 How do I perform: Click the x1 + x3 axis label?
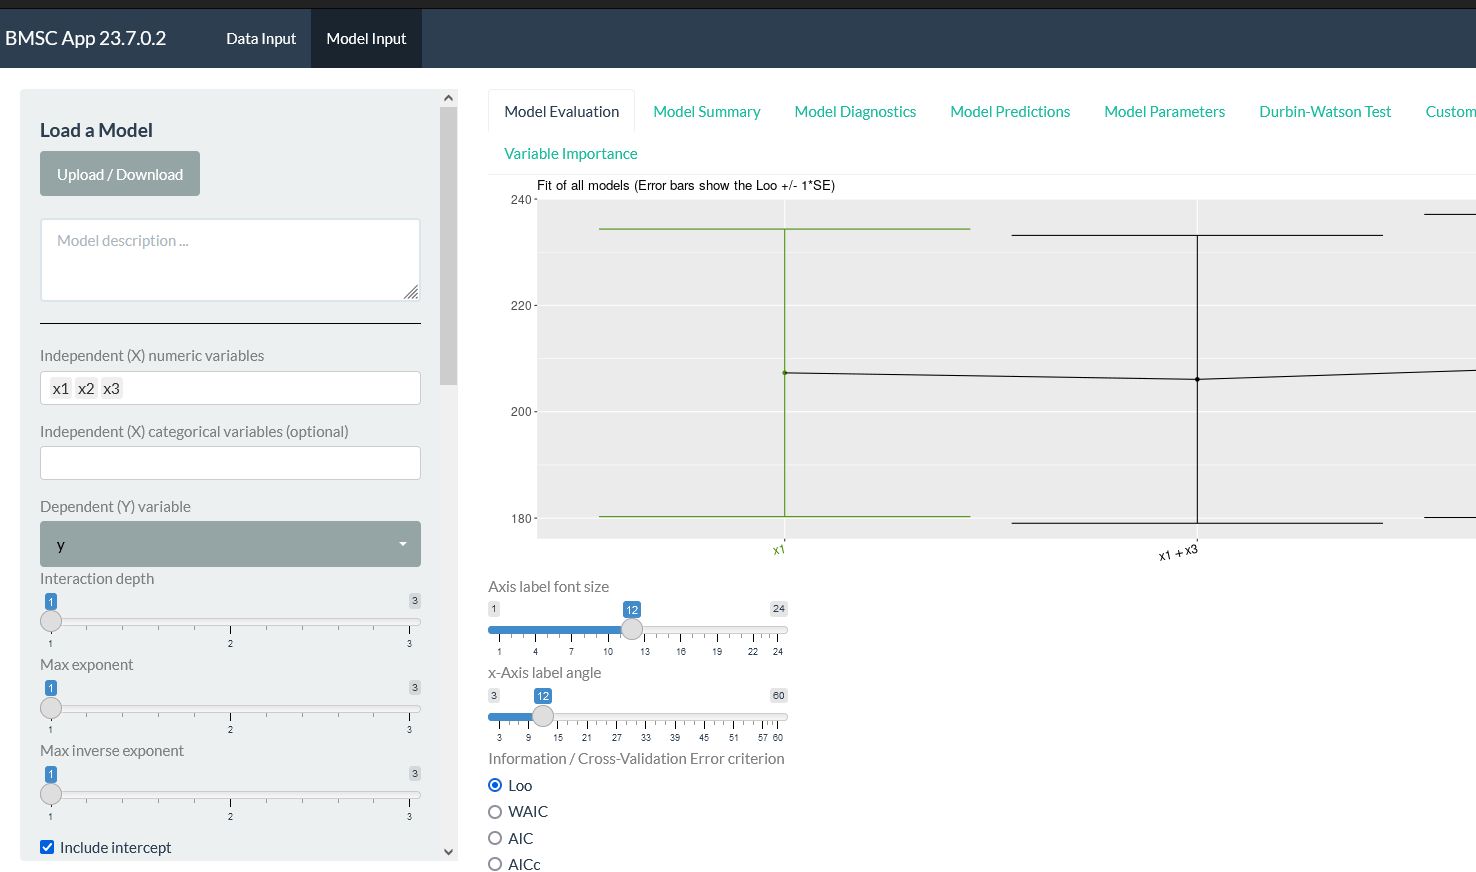1178,553
